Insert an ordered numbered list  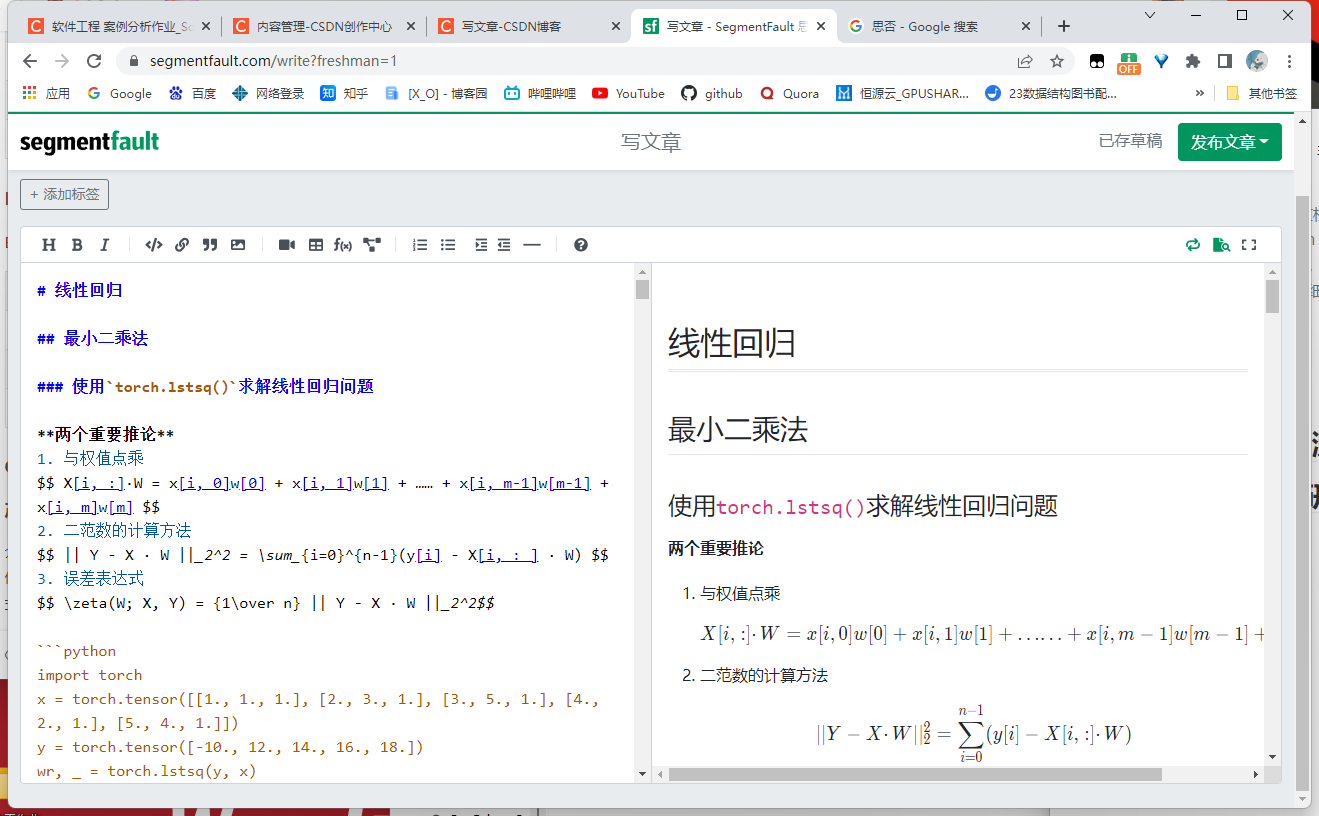click(420, 245)
